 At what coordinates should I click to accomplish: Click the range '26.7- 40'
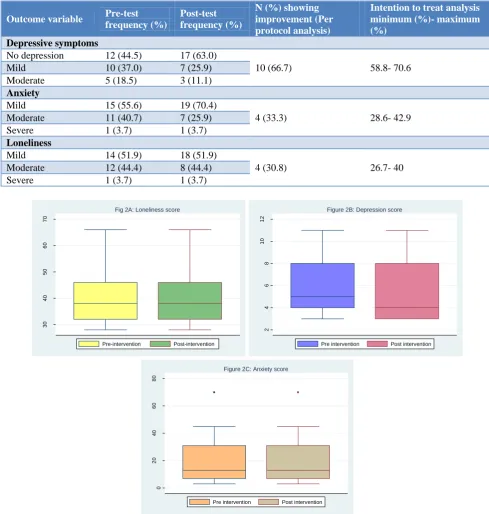pyautogui.click(x=387, y=168)
